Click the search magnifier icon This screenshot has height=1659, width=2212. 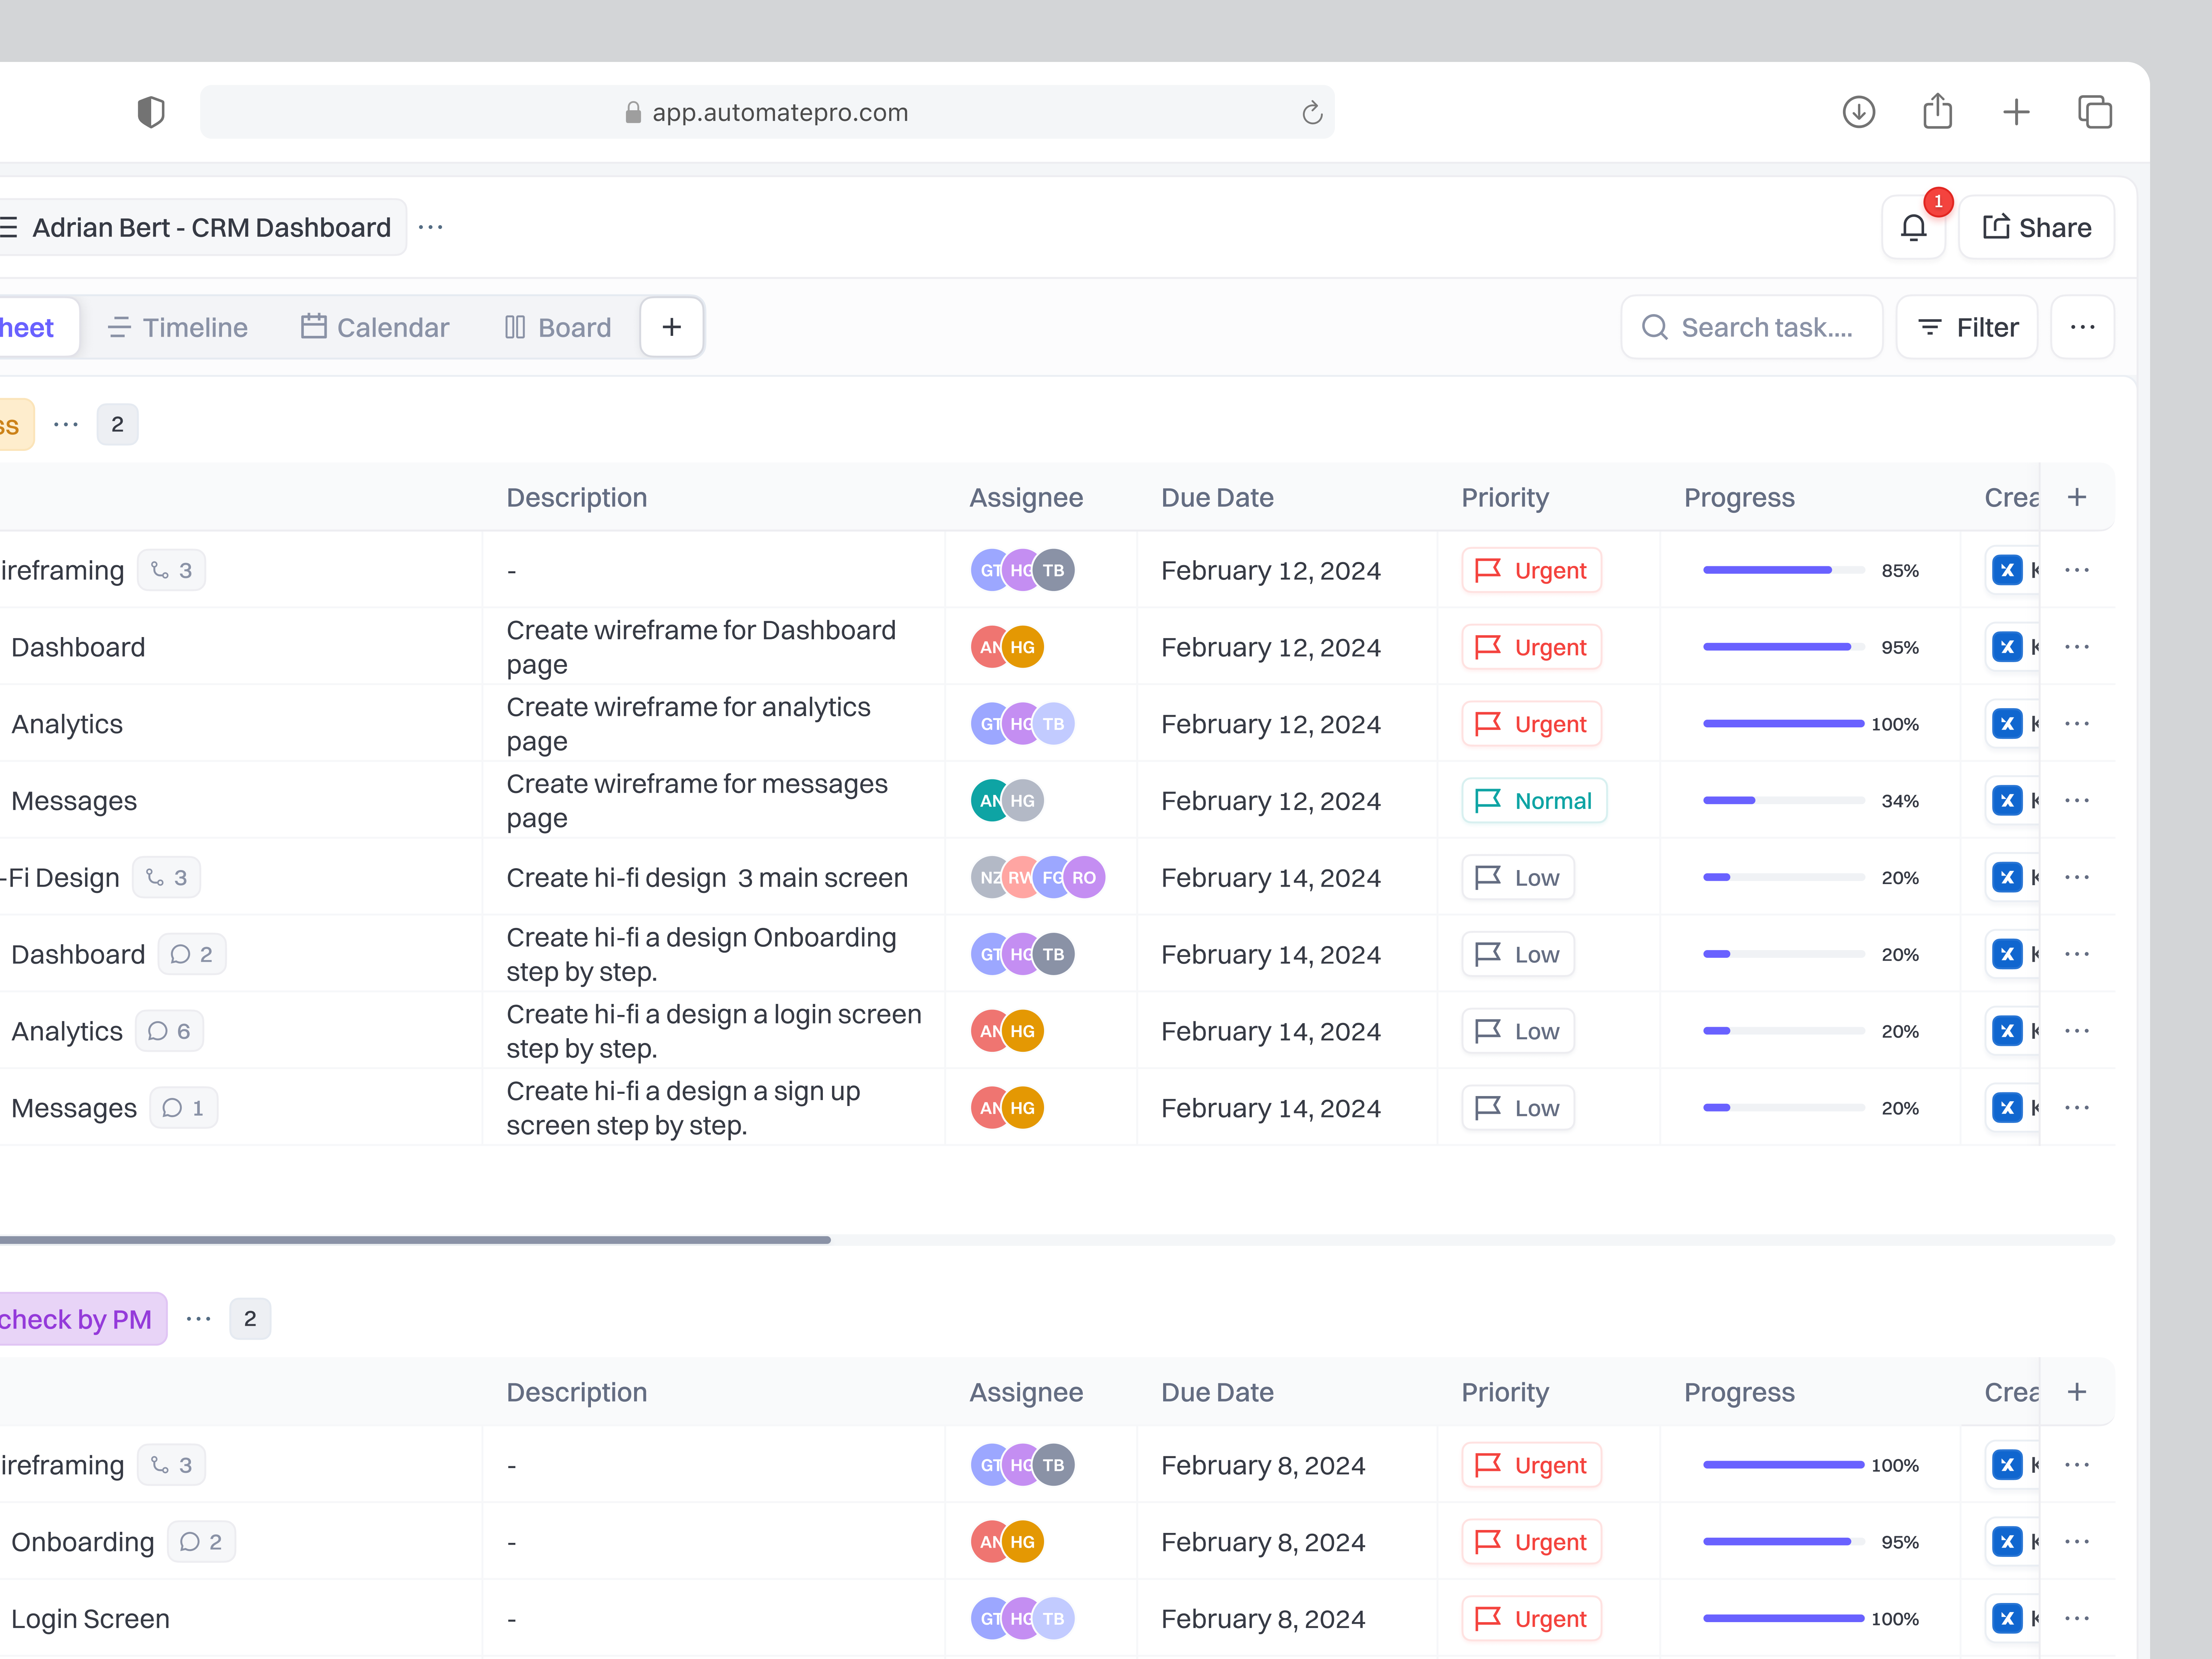(1655, 327)
